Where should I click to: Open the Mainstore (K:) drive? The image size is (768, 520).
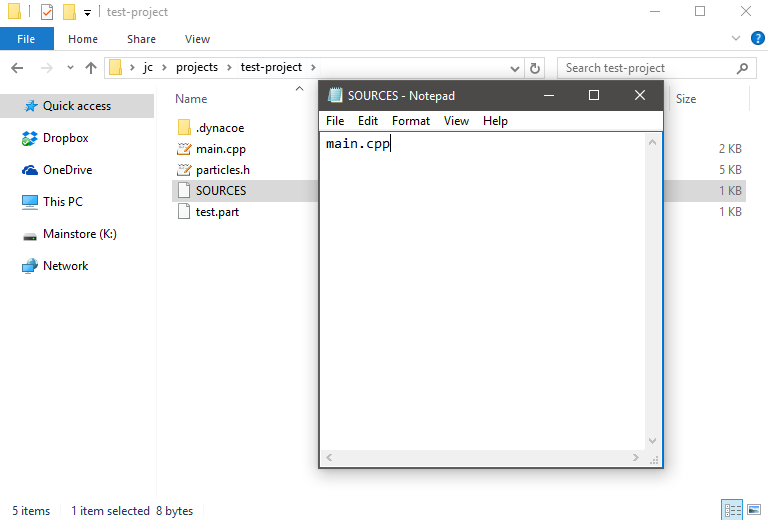pyautogui.click(x=79, y=234)
